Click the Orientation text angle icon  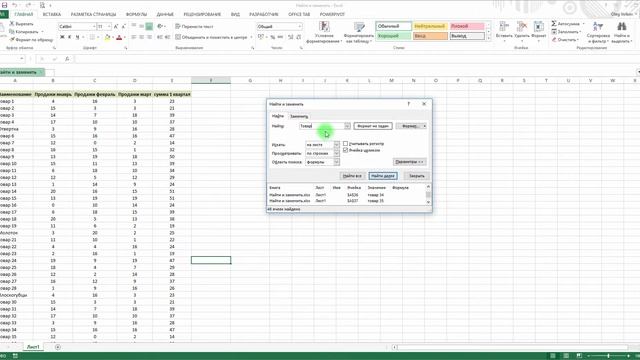click(x=160, y=26)
